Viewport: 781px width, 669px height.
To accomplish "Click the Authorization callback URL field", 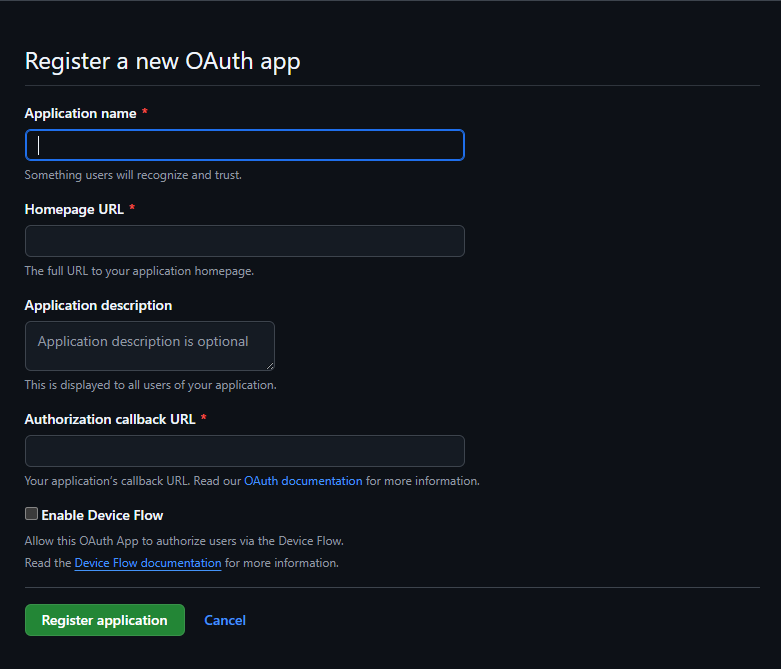I will coord(245,451).
